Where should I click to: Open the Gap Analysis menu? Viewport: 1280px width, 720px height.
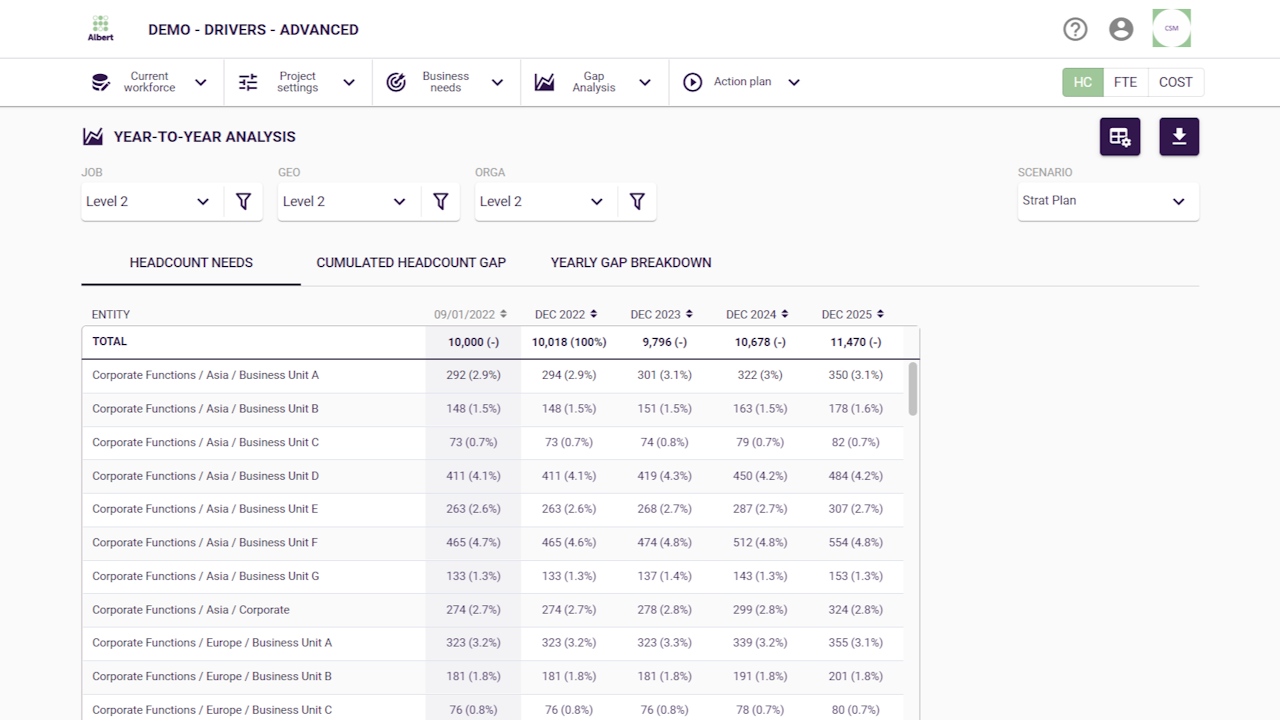(593, 82)
